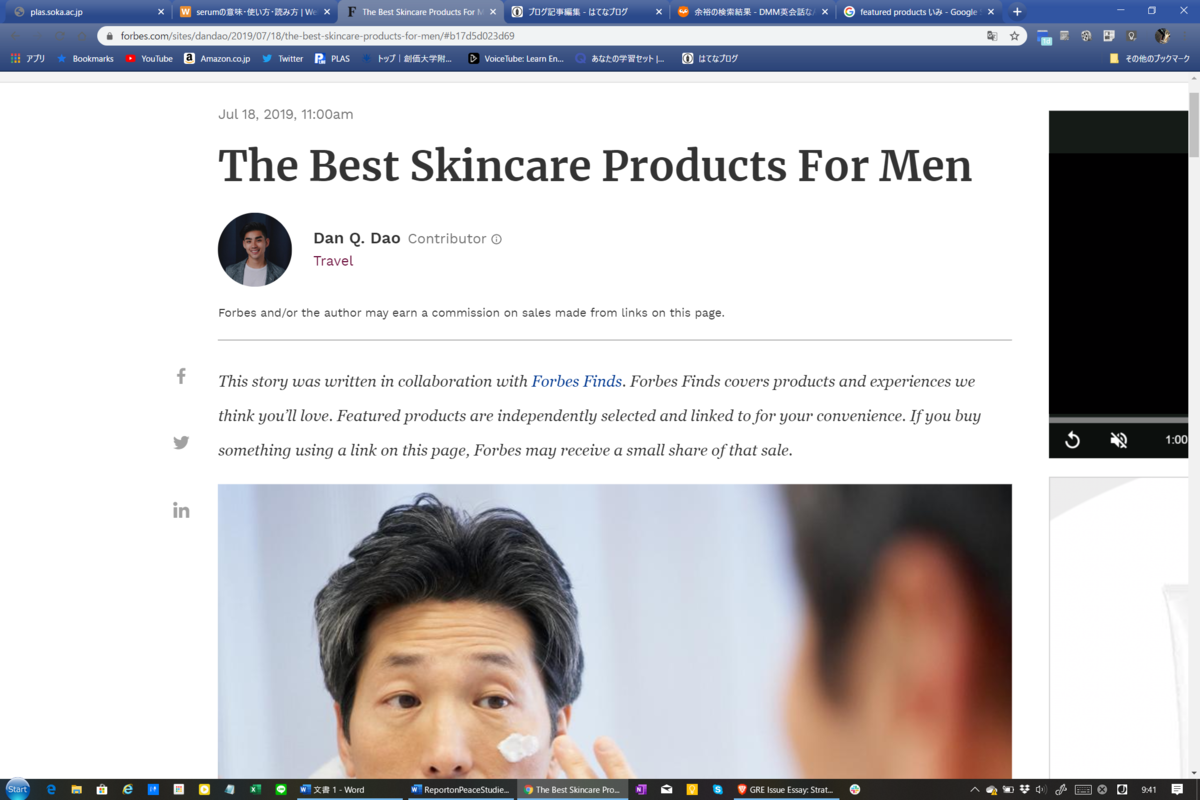Screen dimensions: 1200x800
Task: Click the man applying cream article image
Action: tap(615, 632)
